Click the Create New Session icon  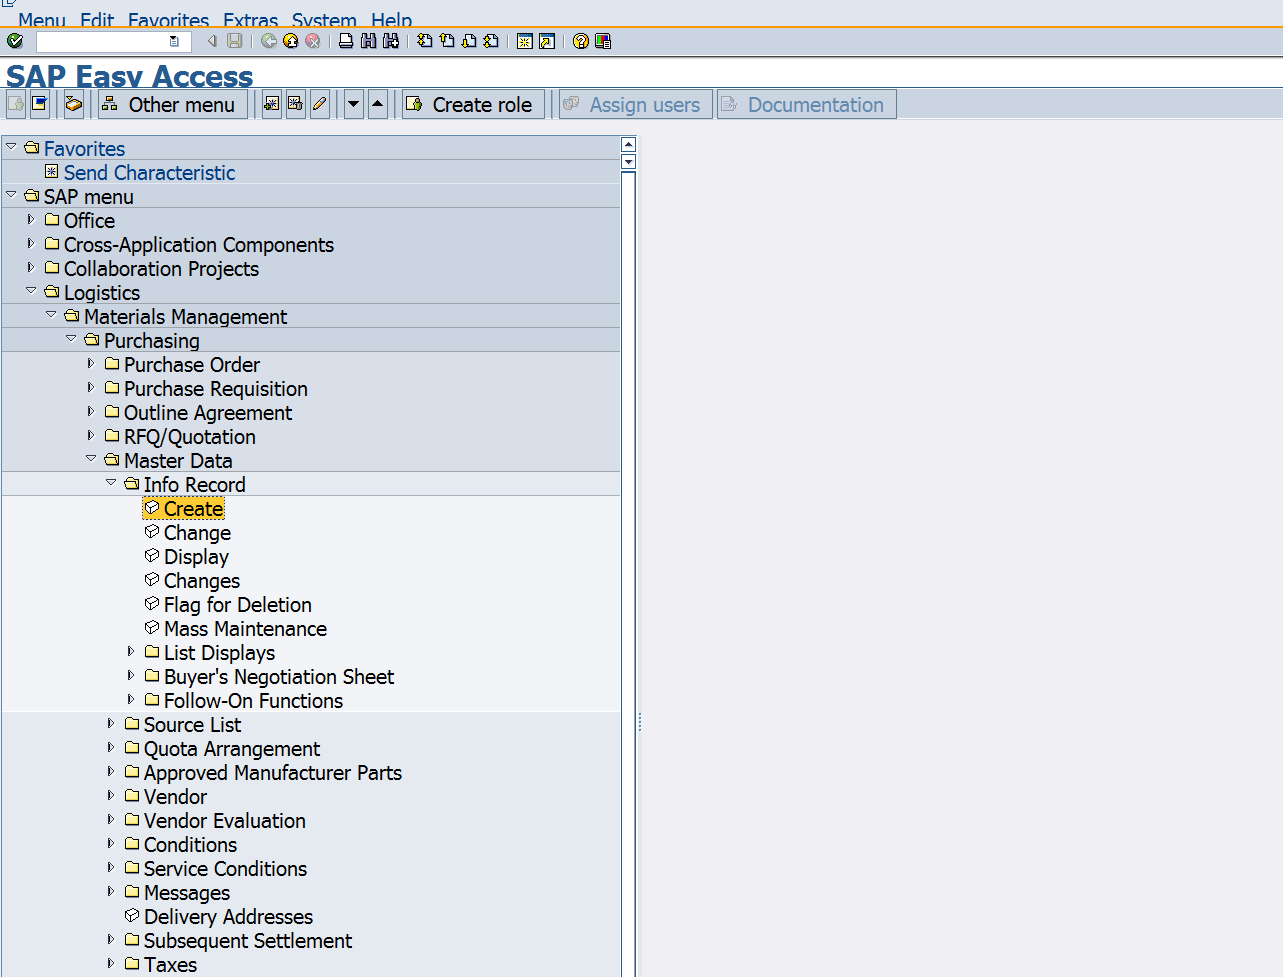click(x=525, y=41)
